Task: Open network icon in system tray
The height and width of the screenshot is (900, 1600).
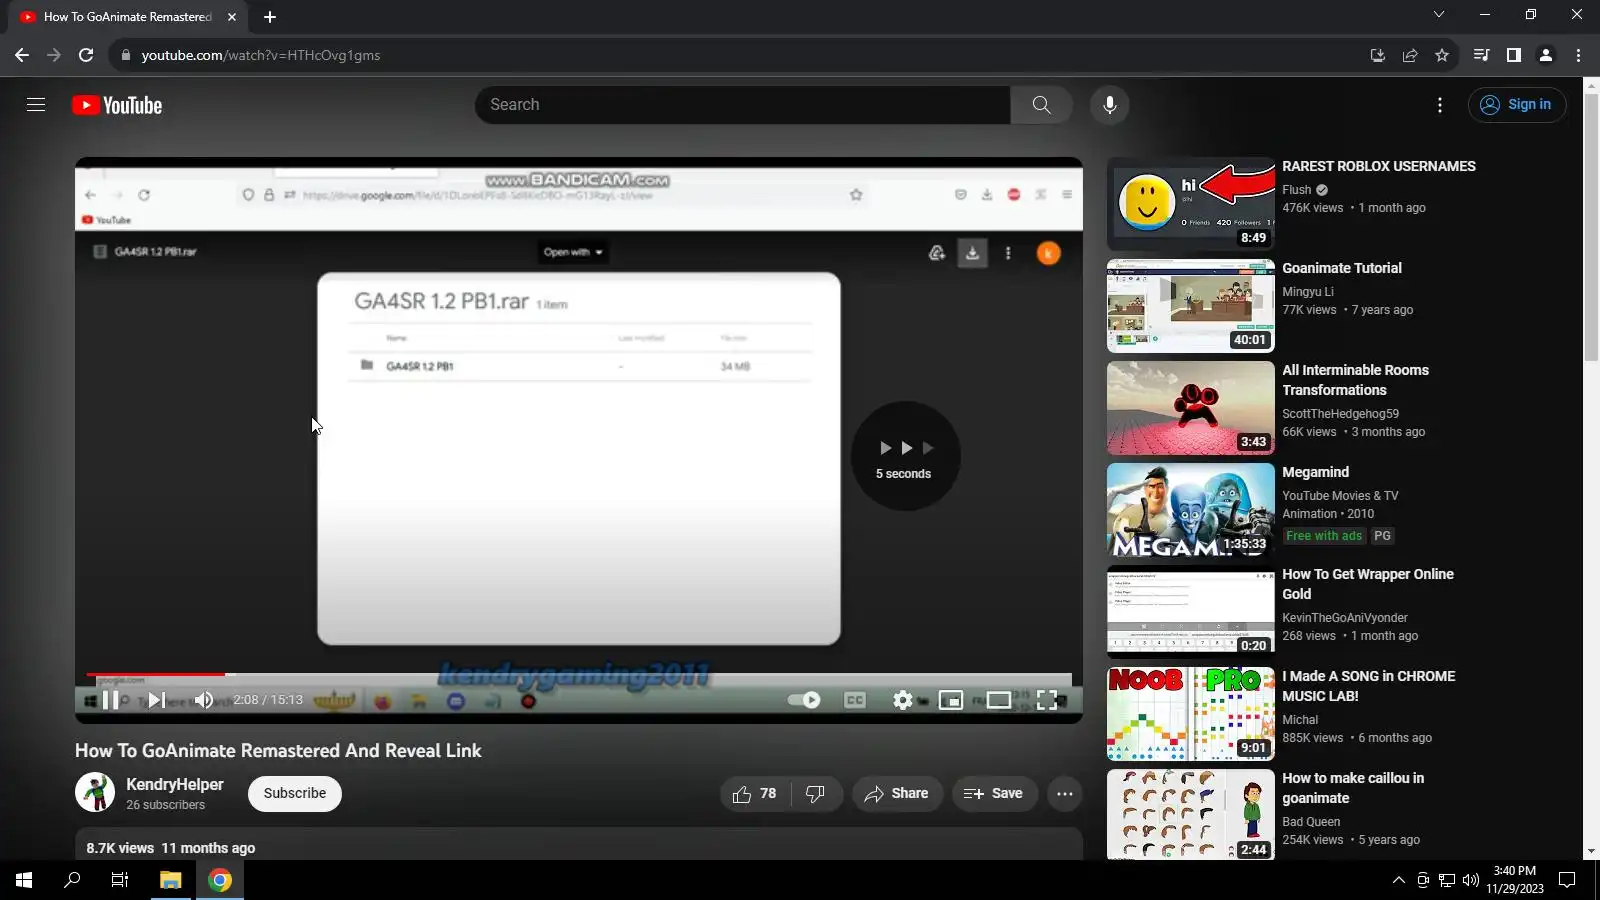Action: [1446, 880]
